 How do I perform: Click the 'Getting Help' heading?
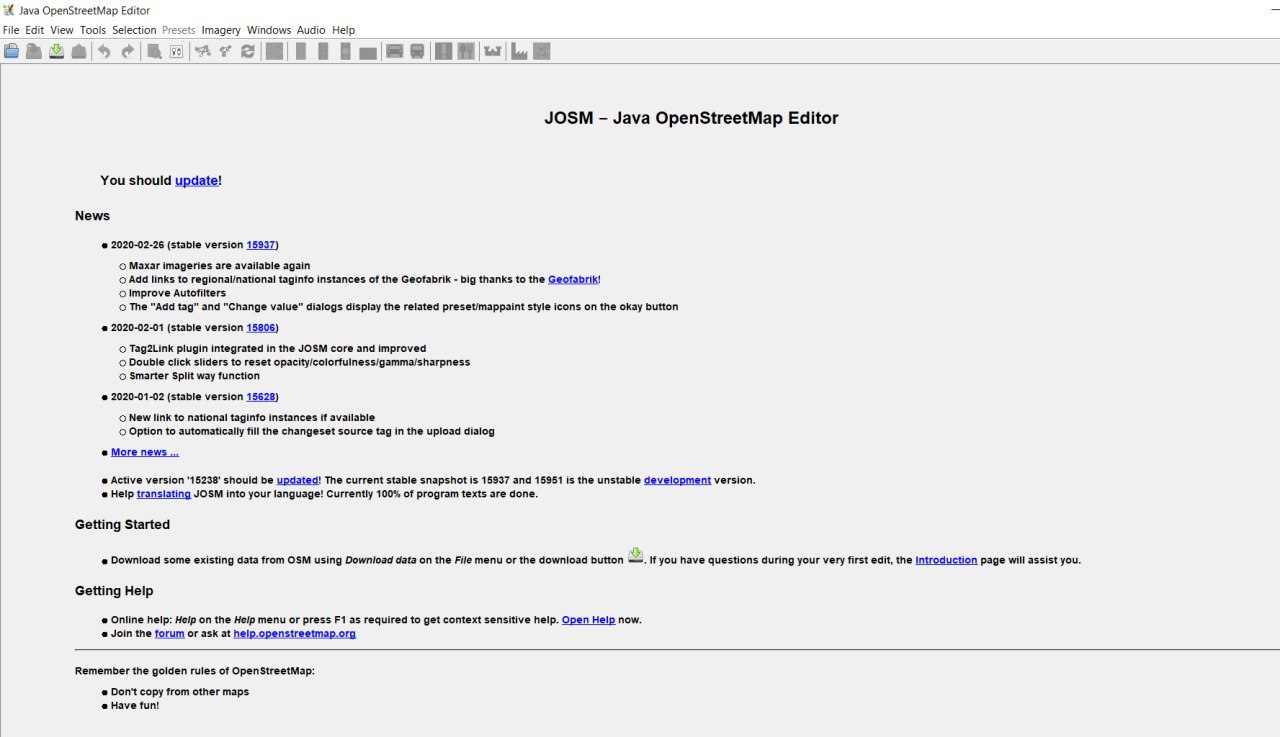pyautogui.click(x=114, y=591)
